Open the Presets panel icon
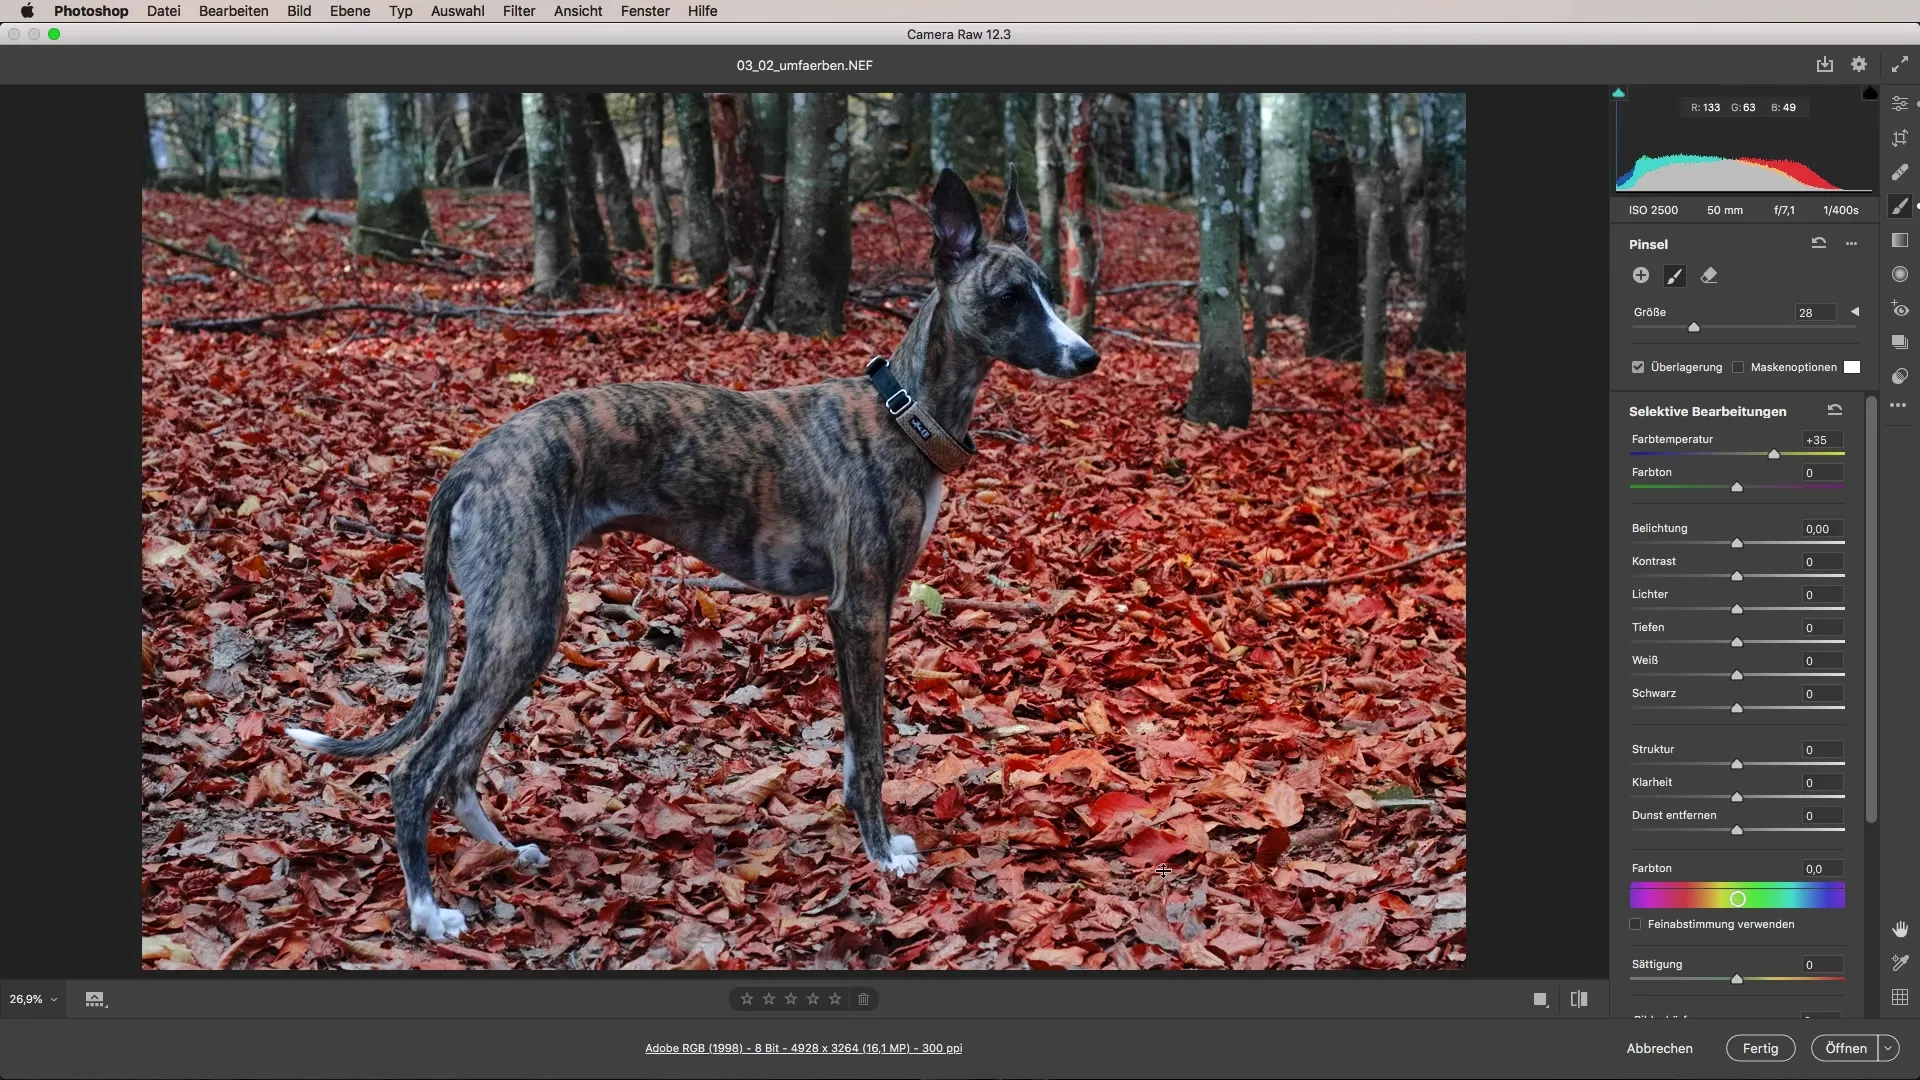The width and height of the screenshot is (1920, 1080). pyautogui.click(x=1900, y=376)
